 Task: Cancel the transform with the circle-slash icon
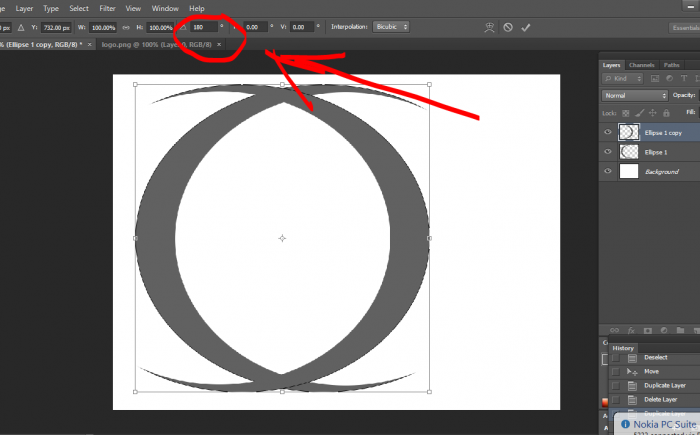point(508,27)
